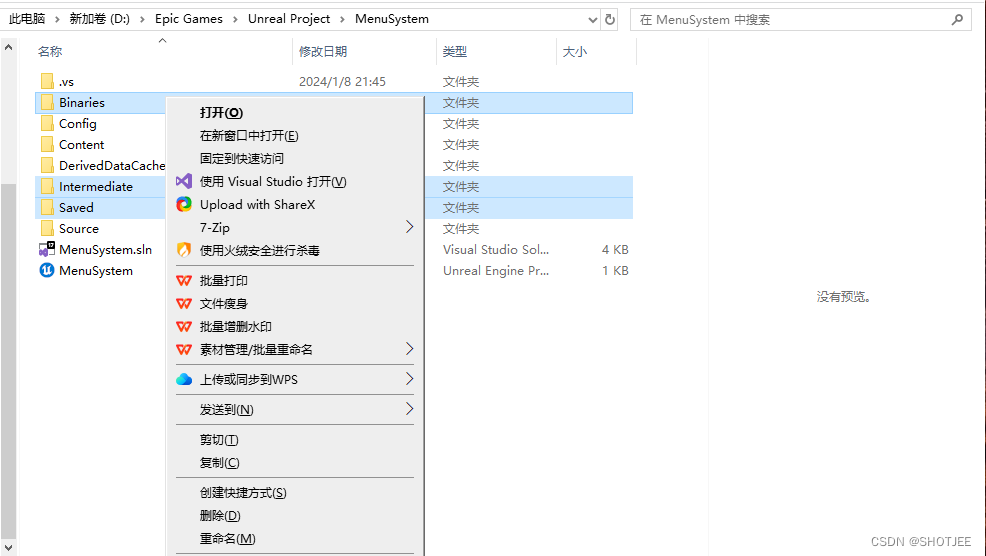
Task: Click the WPS cloud icon for upload
Action: [184, 379]
